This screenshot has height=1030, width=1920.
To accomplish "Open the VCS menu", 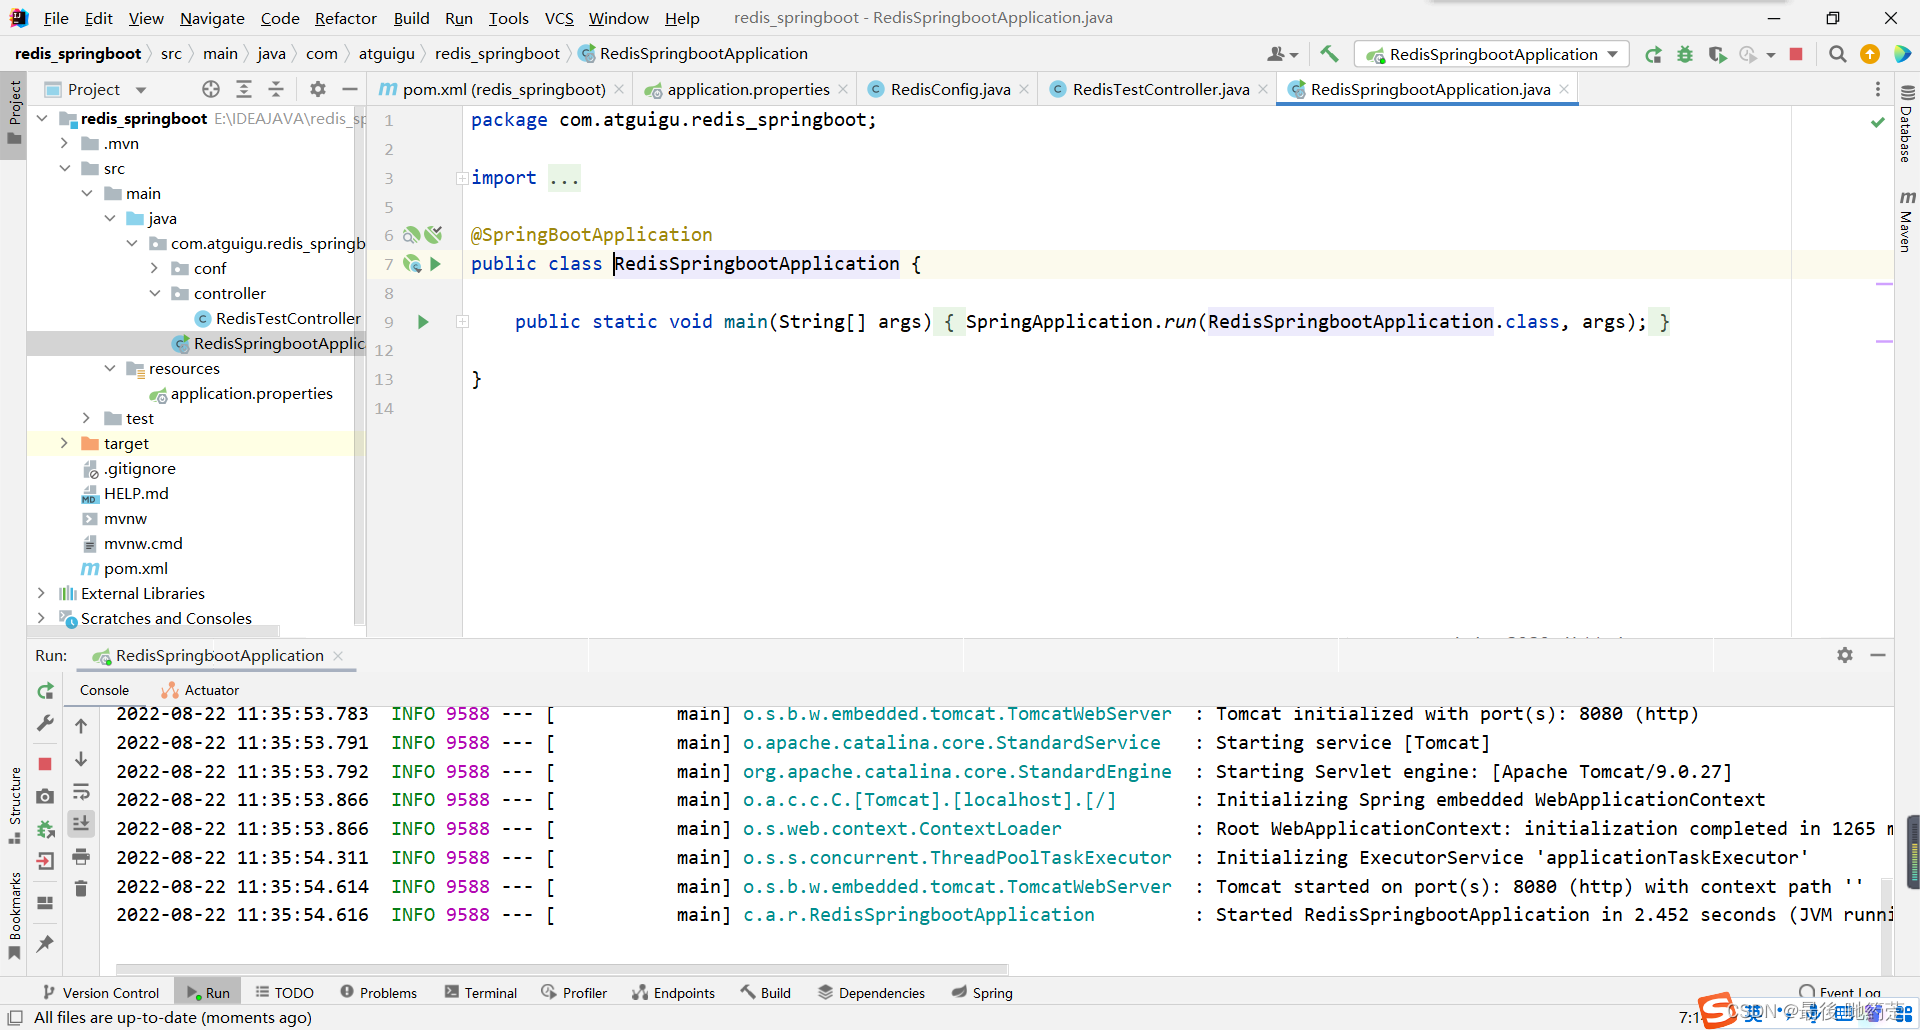I will tap(558, 18).
